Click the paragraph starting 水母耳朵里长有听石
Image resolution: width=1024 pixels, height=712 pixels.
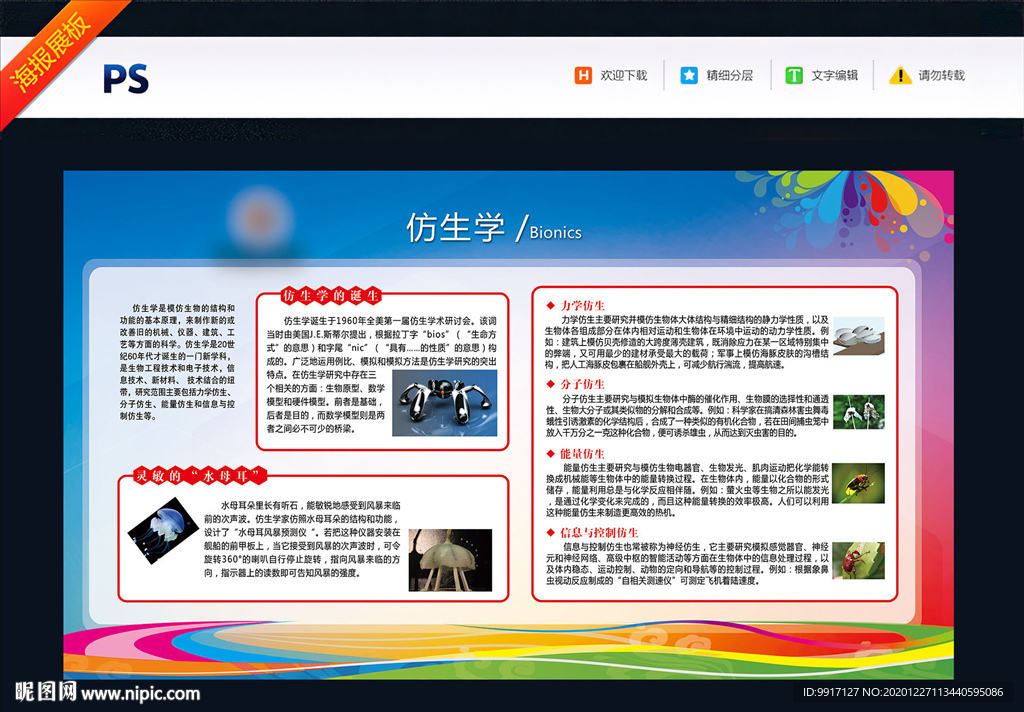click(302, 539)
